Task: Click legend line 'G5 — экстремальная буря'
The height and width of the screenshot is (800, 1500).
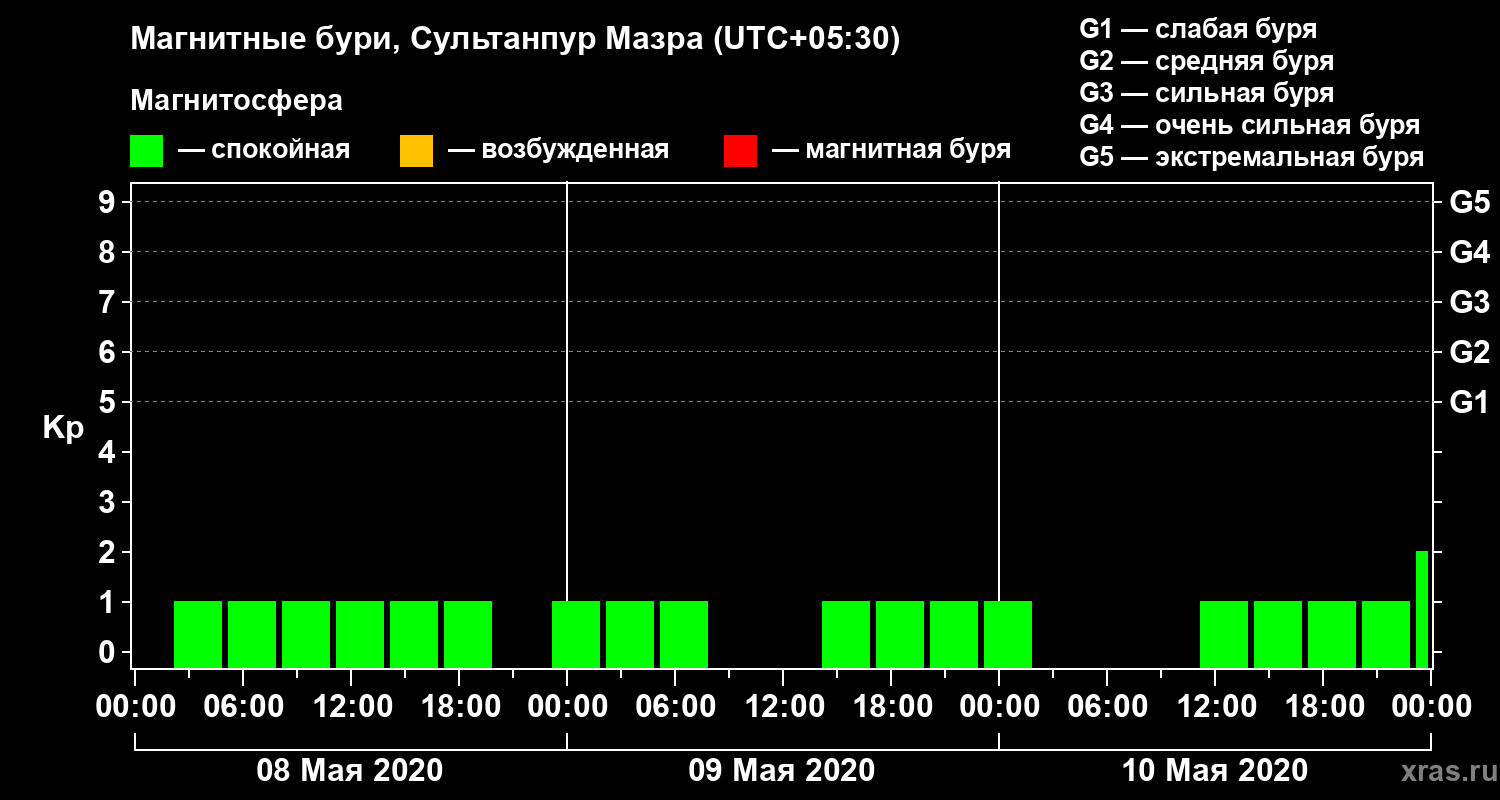Action: click(x=1252, y=158)
